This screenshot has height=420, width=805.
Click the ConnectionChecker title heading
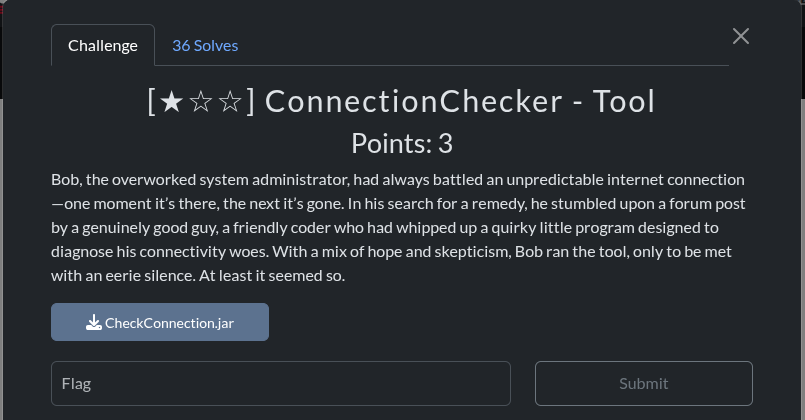(401, 102)
